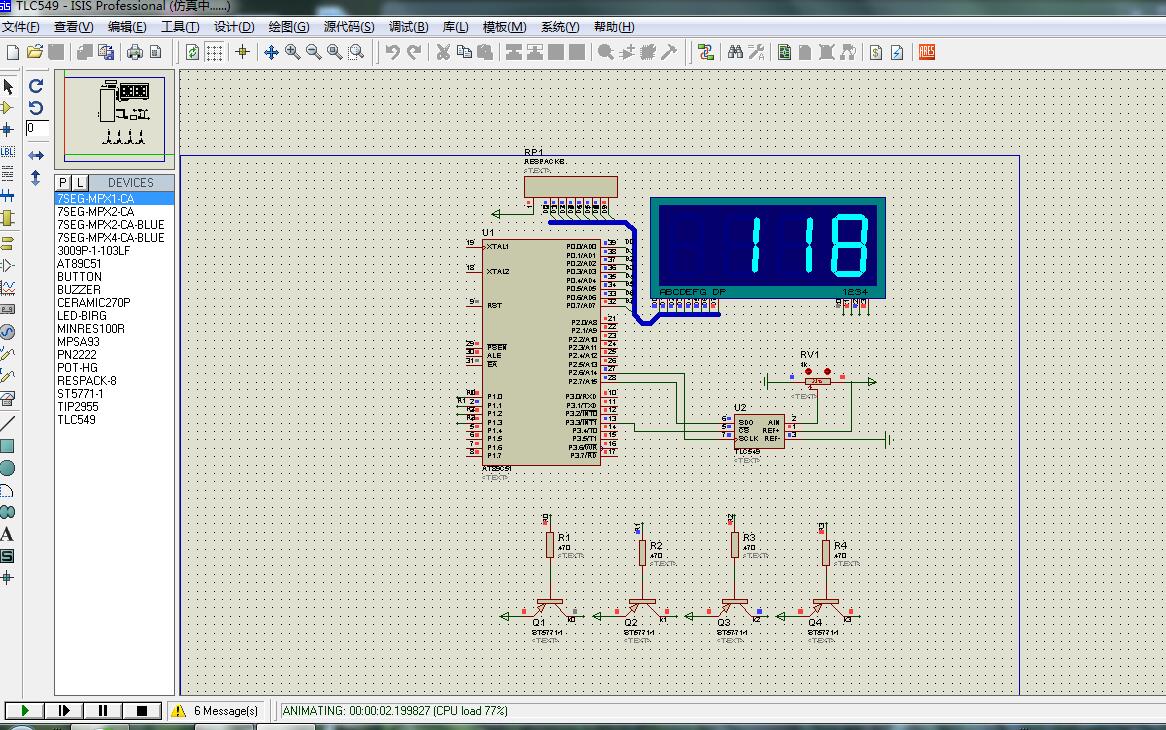
Task: Rotate clockwise button
Action: tap(36, 85)
